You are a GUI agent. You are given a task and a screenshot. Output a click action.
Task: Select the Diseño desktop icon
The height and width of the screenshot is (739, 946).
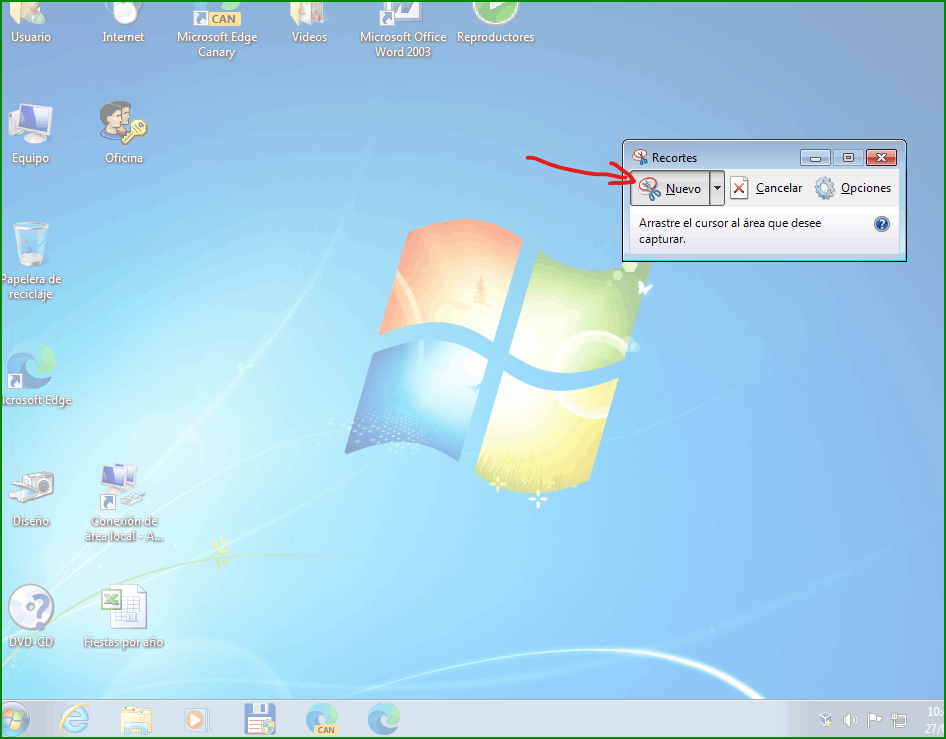(x=31, y=498)
